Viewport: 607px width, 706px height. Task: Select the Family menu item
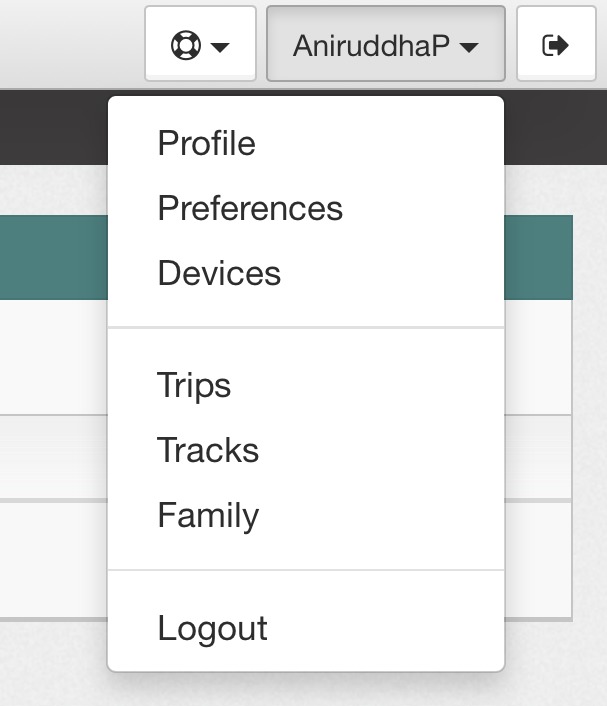[208, 515]
